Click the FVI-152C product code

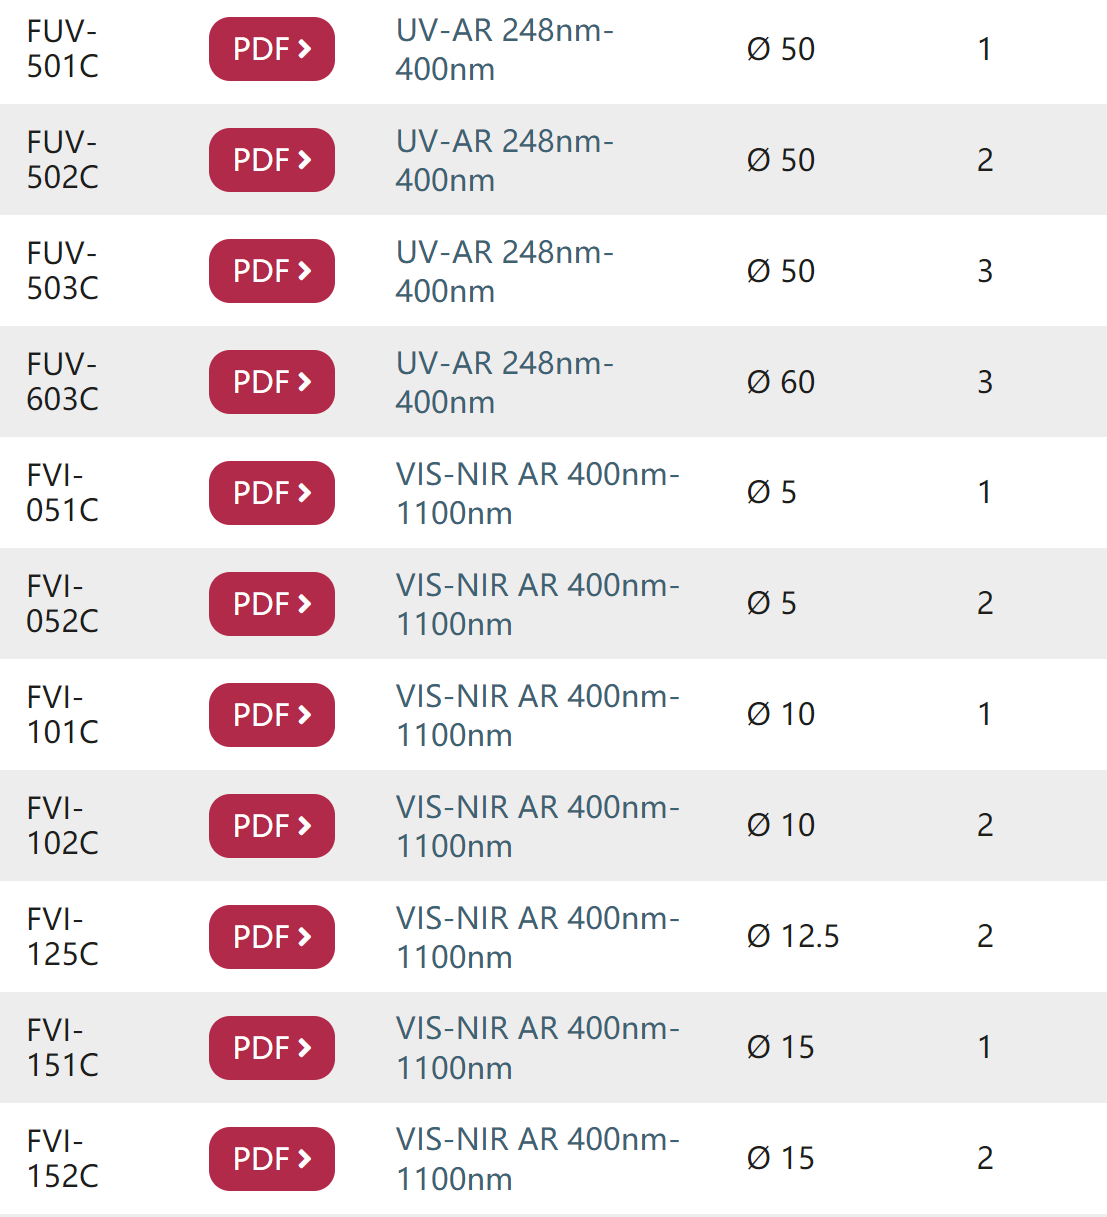tap(63, 1159)
